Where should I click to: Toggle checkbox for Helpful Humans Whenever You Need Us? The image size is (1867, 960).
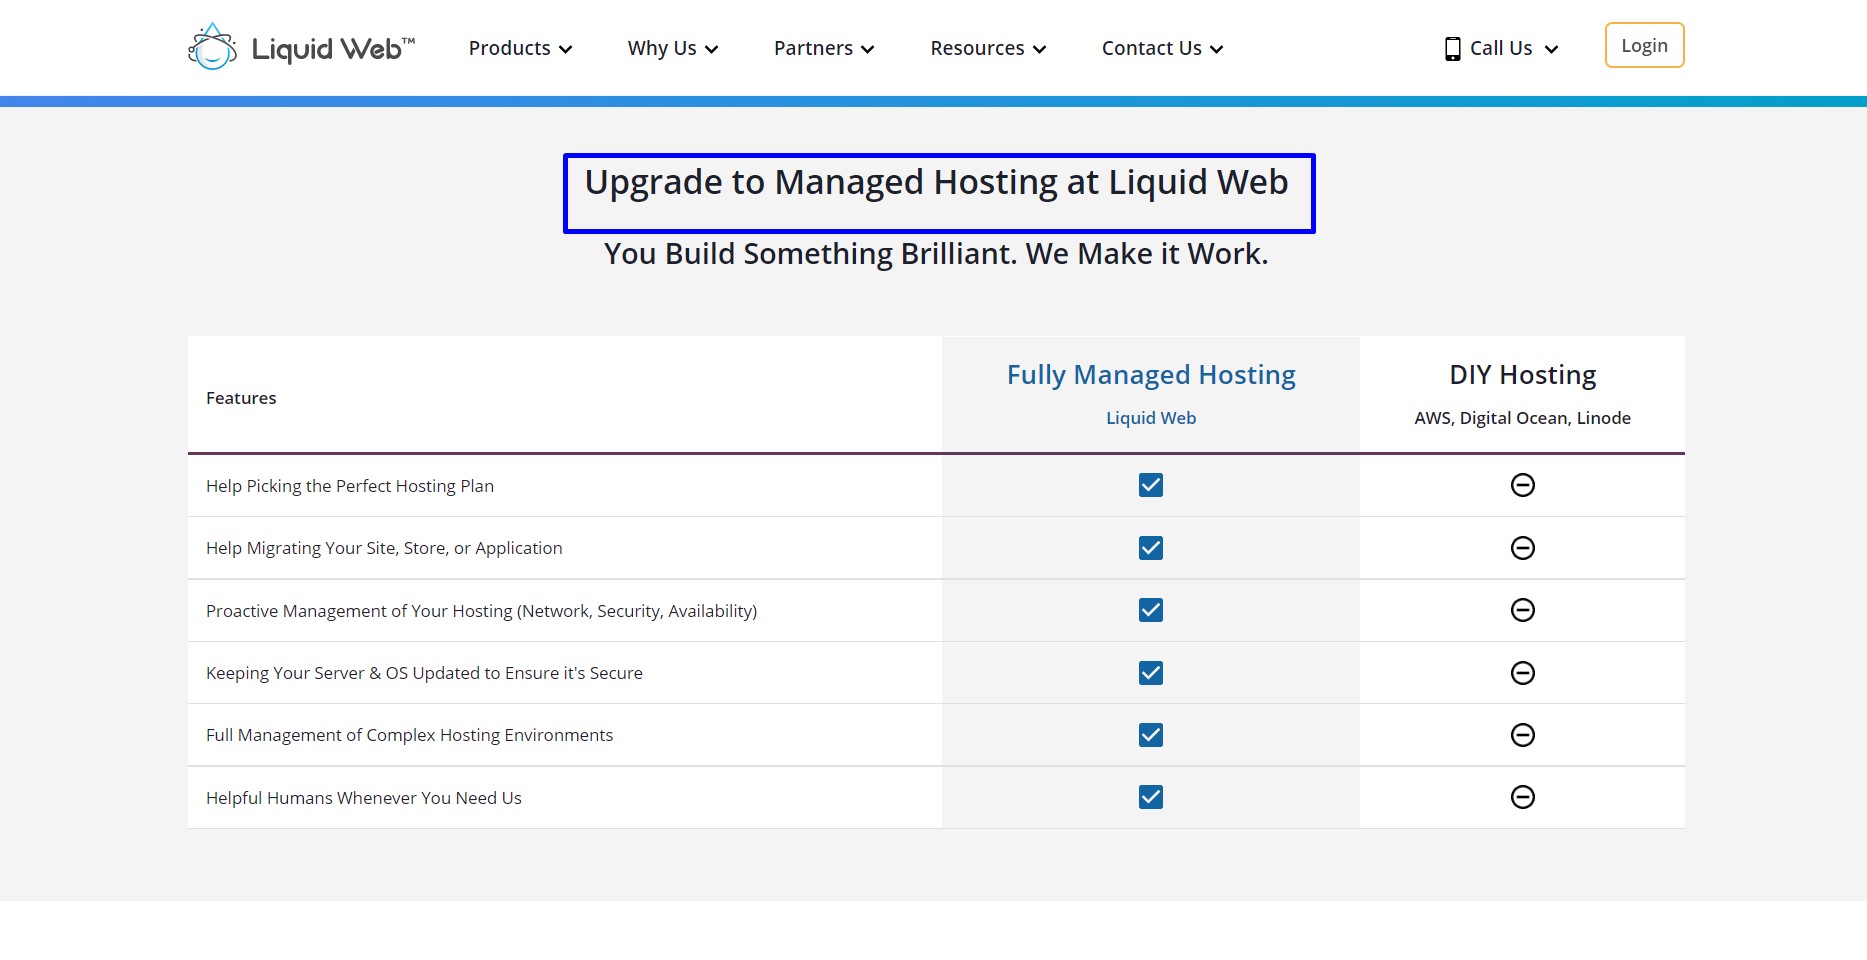click(x=1151, y=797)
